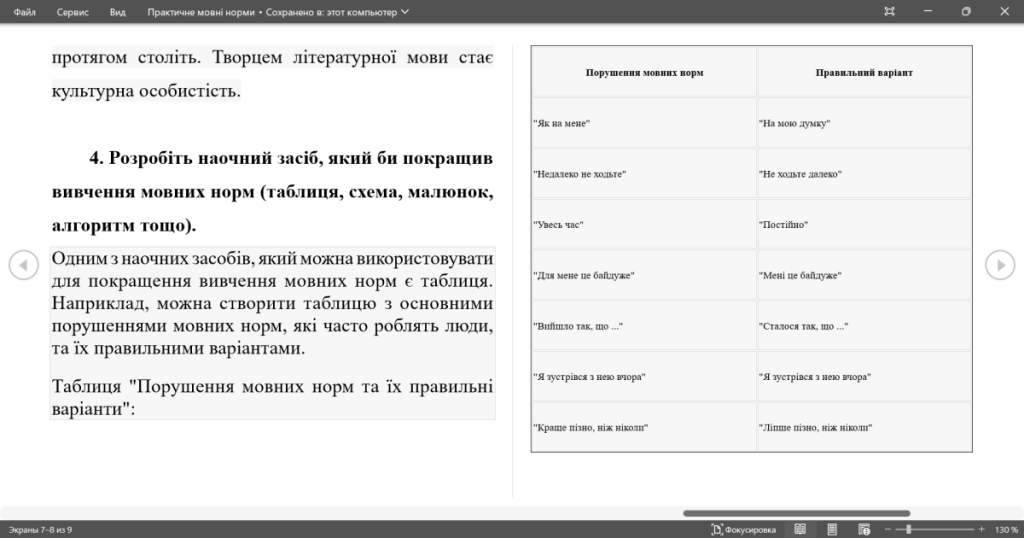Click the cell "Вийшло так, що ..."
The height and width of the screenshot is (538, 1024).
coord(644,326)
